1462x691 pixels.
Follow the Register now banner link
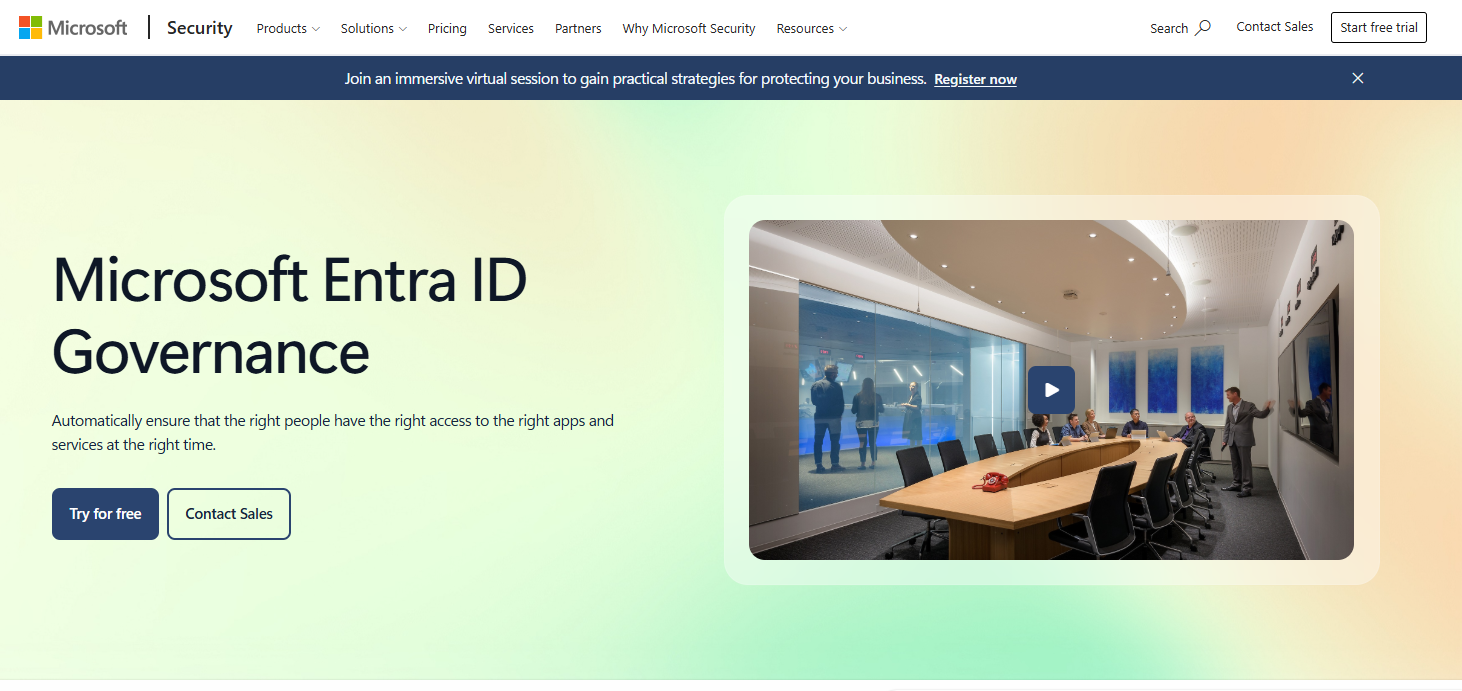coord(975,79)
